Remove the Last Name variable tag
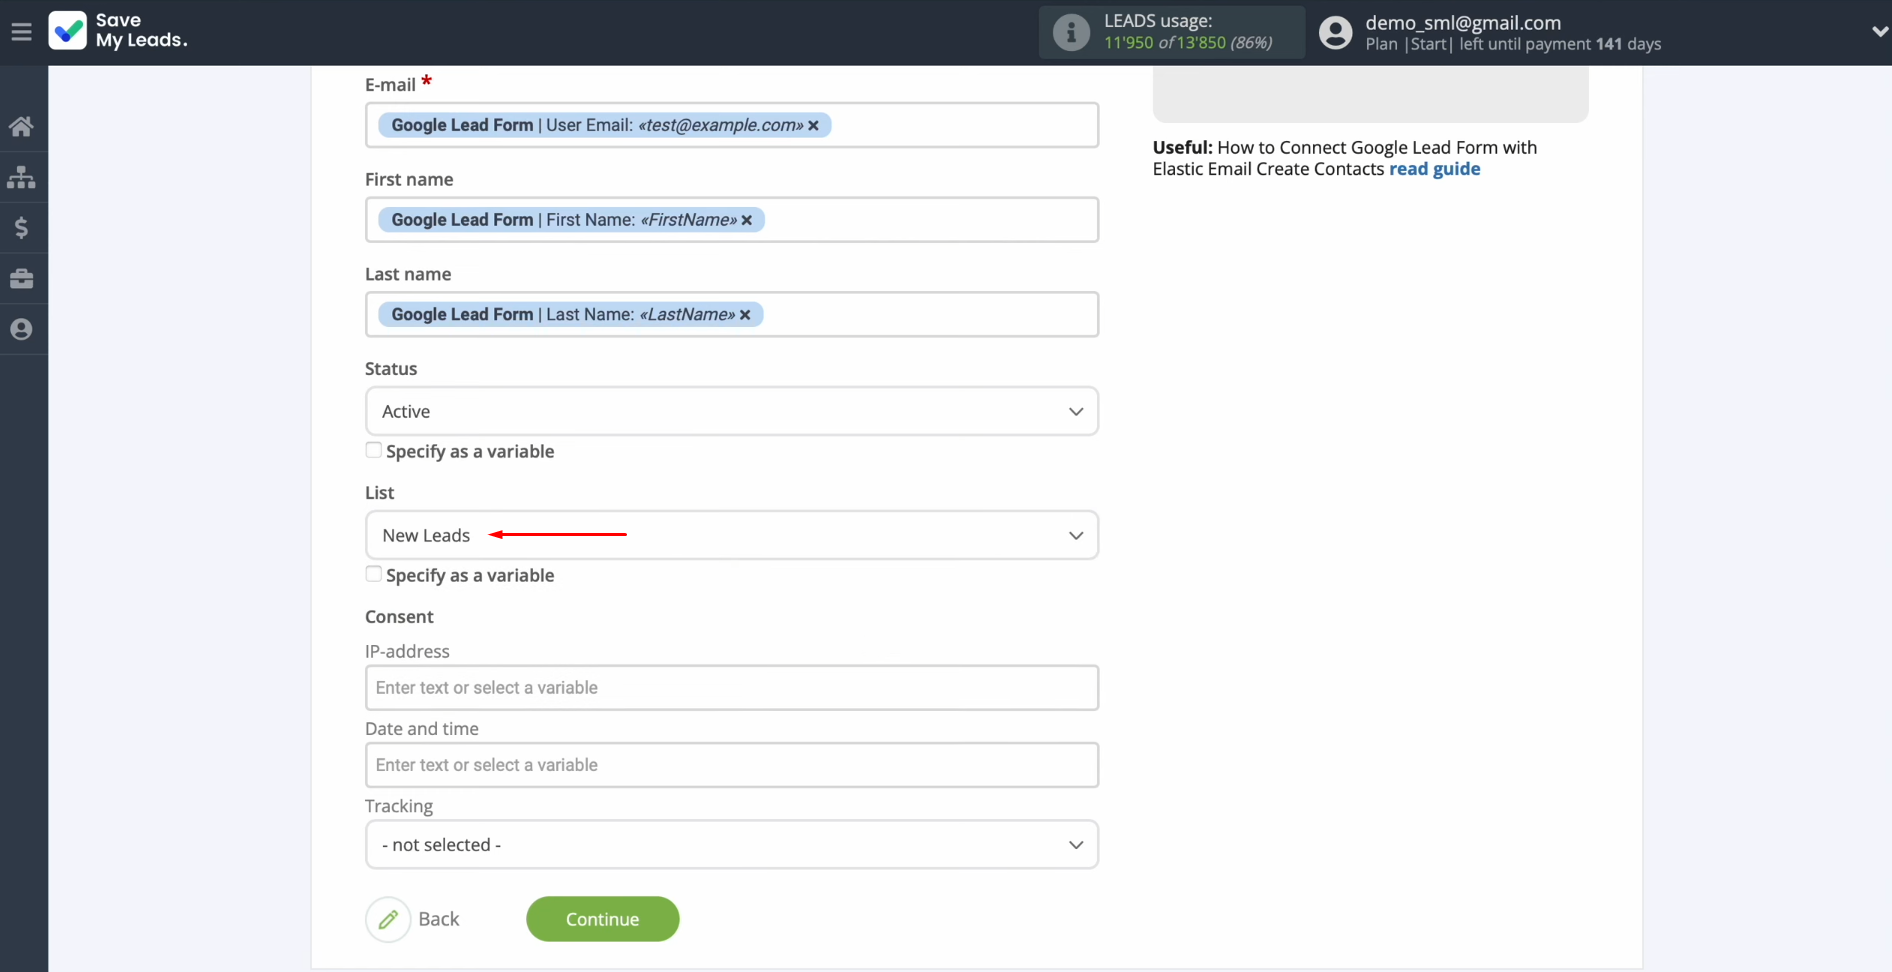The height and width of the screenshot is (972, 1892). pos(745,315)
